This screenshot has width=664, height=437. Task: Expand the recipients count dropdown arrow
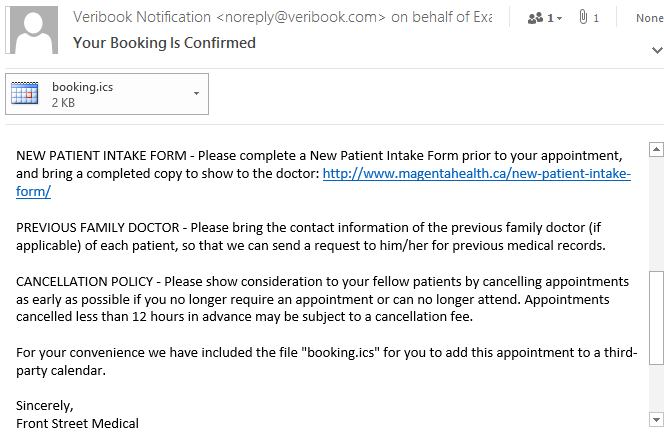559,19
